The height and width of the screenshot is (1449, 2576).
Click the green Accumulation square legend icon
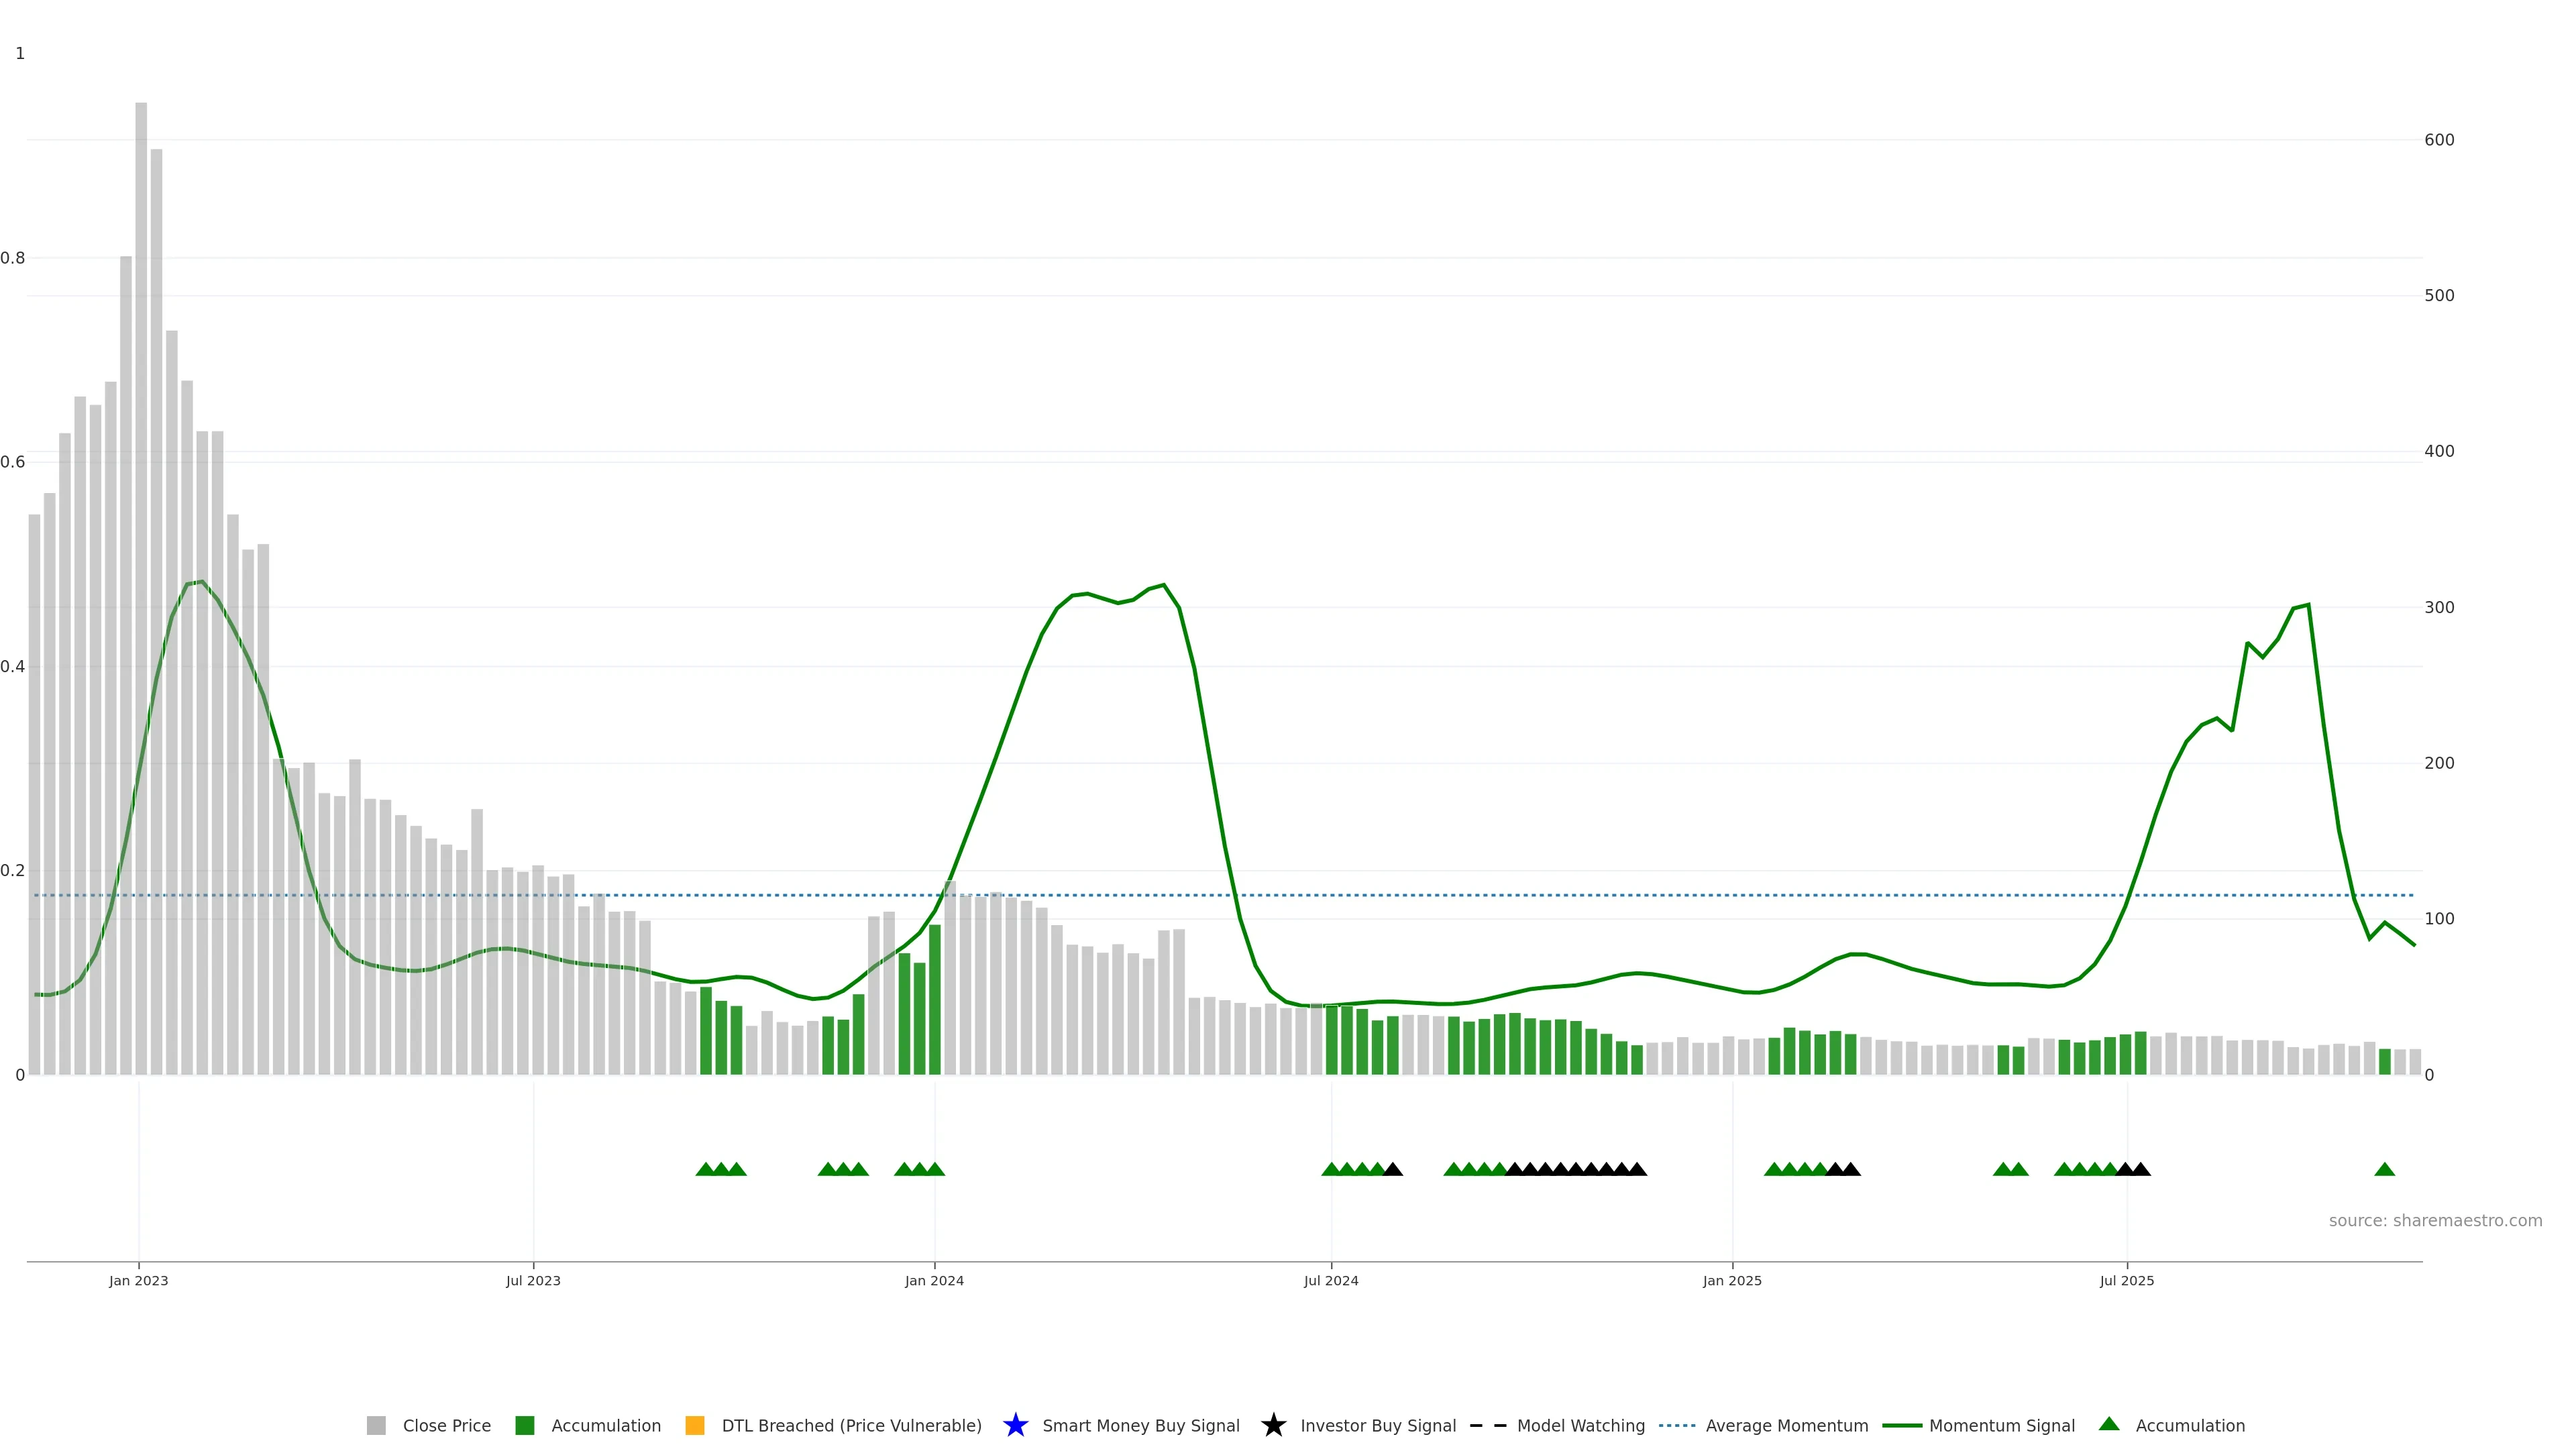point(524,1425)
